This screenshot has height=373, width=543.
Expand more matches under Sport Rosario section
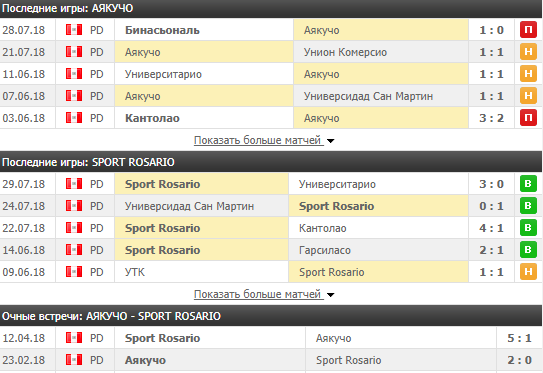pos(257,294)
